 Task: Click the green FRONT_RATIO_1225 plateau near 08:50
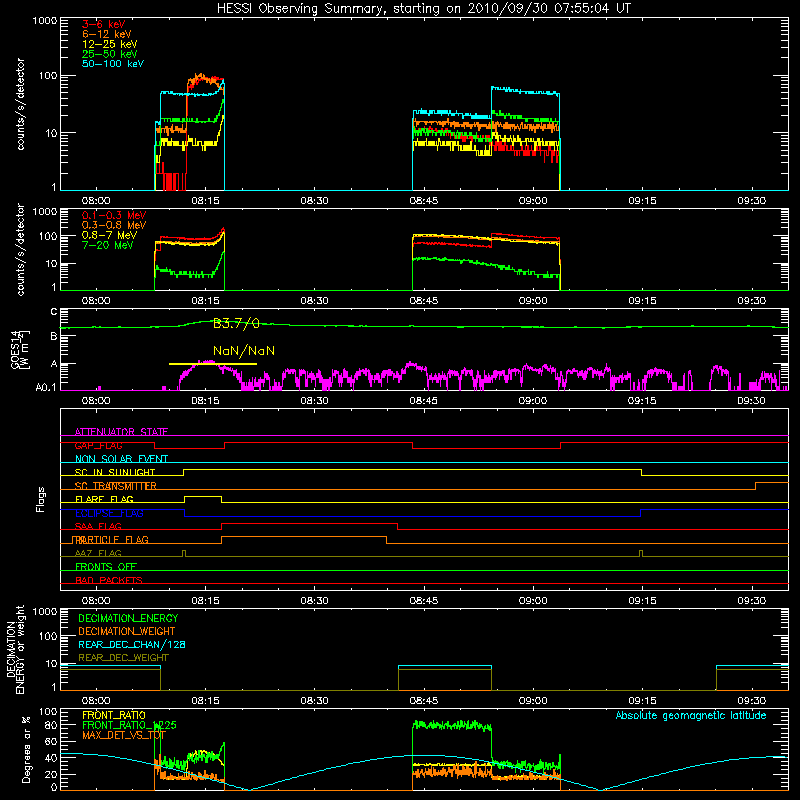click(452, 724)
